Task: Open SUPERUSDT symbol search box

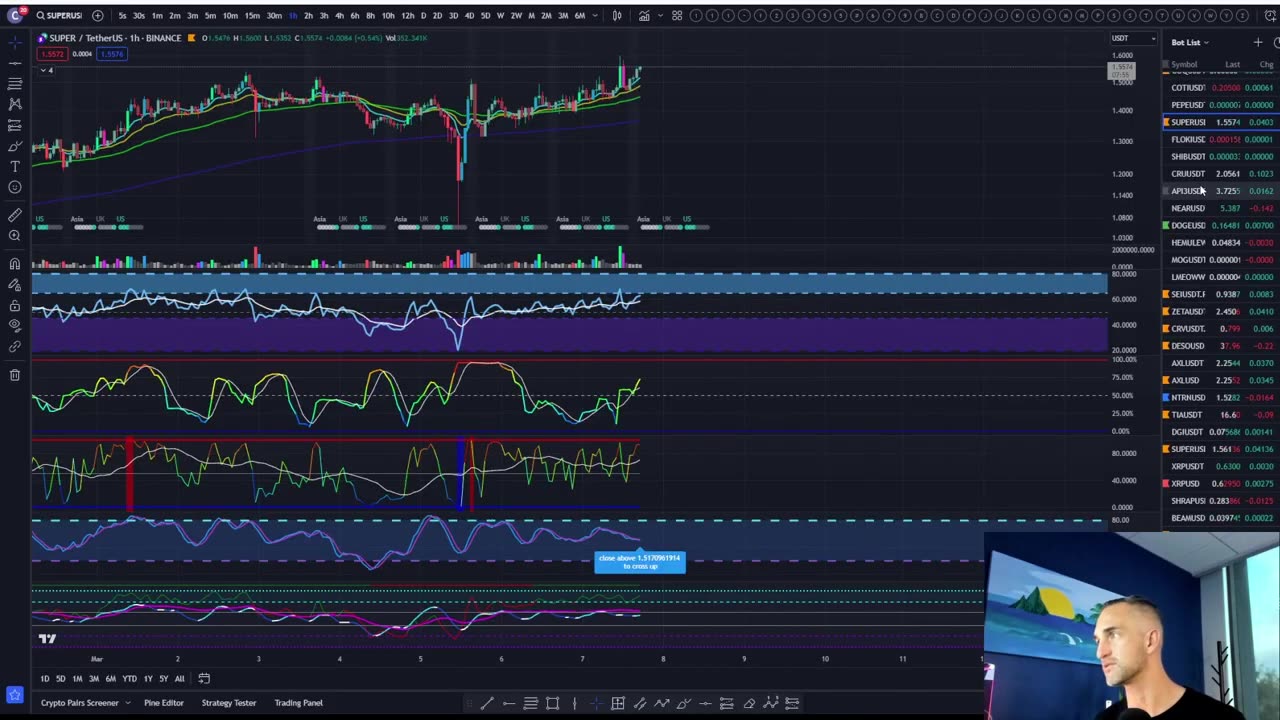Action: (60, 15)
